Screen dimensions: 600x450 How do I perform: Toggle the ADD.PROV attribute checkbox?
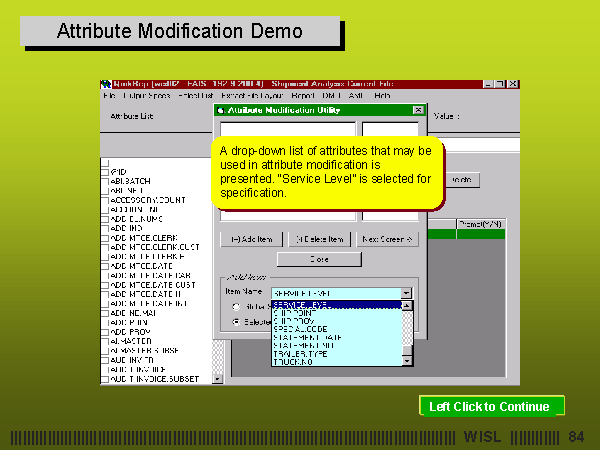tap(105, 330)
